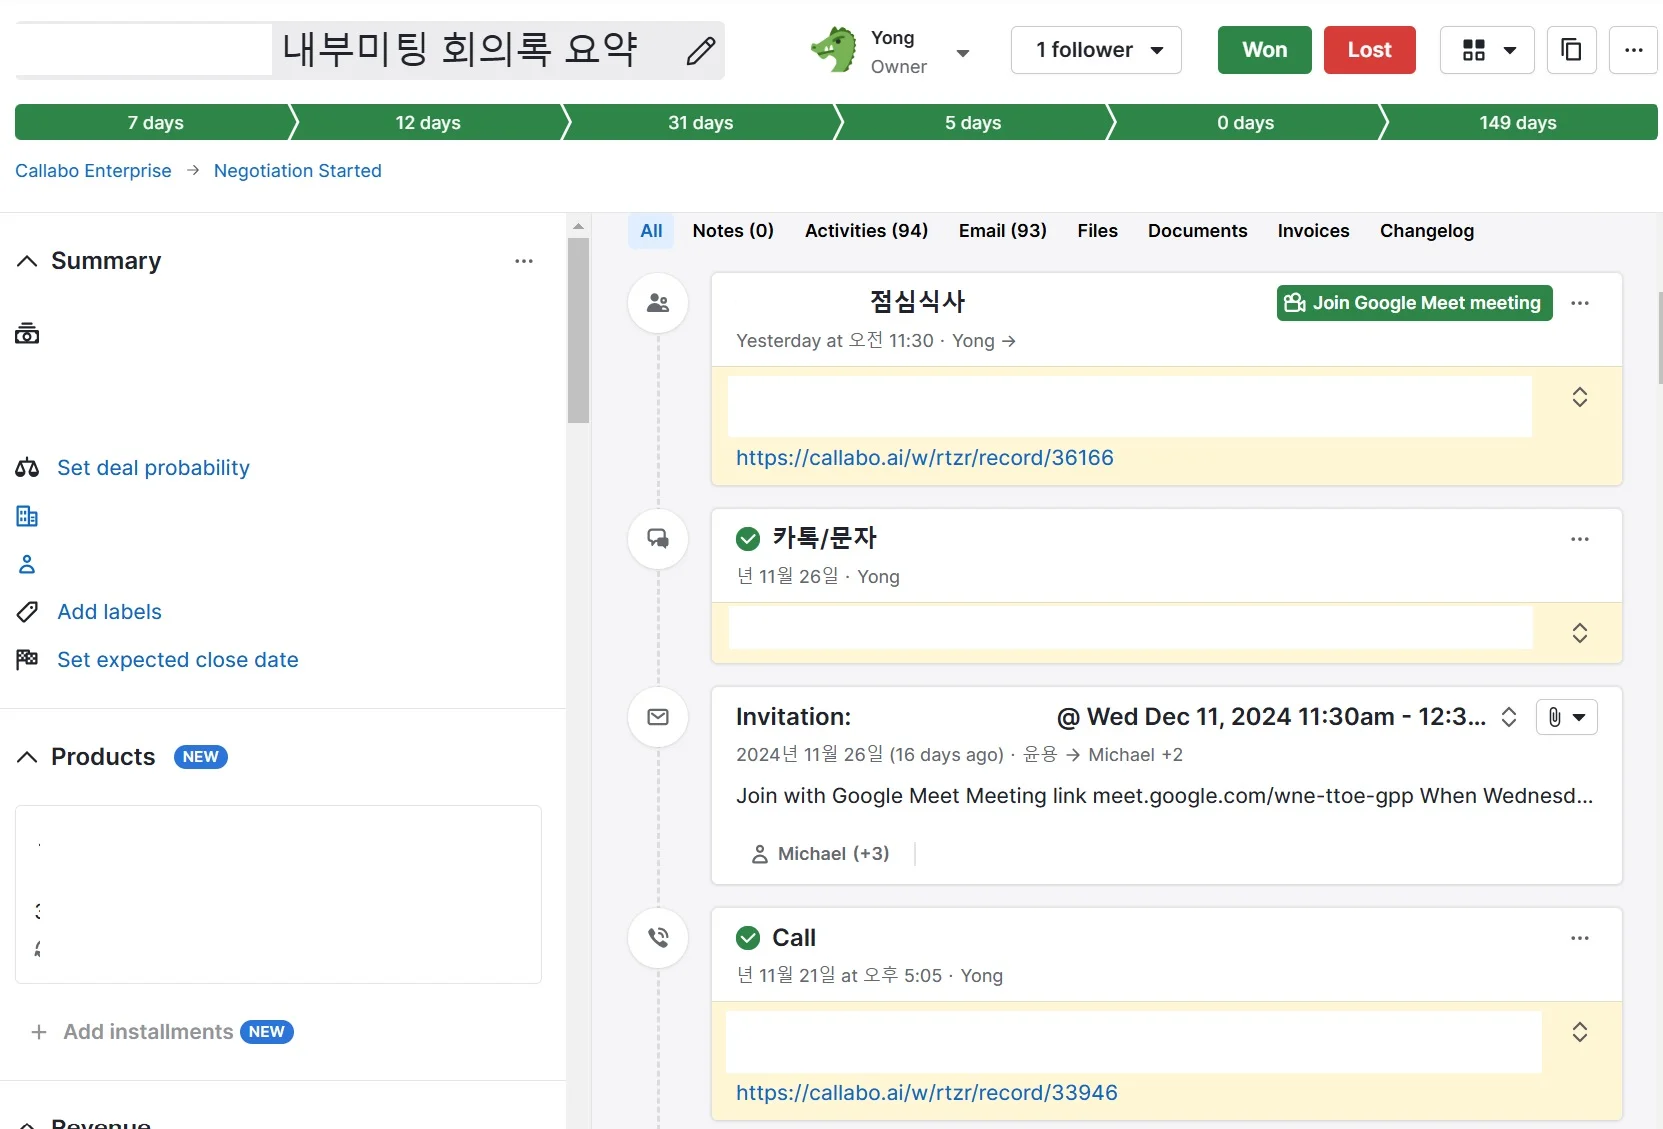Open deal probability via the scales icon
The image size is (1663, 1129).
(27, 467)
